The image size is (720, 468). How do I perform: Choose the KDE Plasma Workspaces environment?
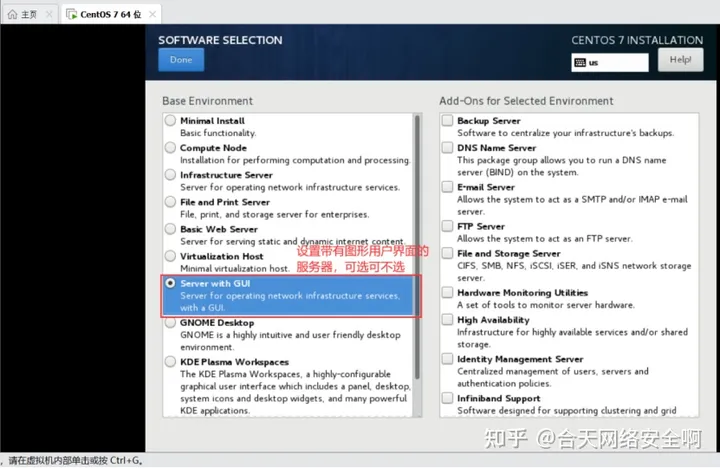coord(170,362)
